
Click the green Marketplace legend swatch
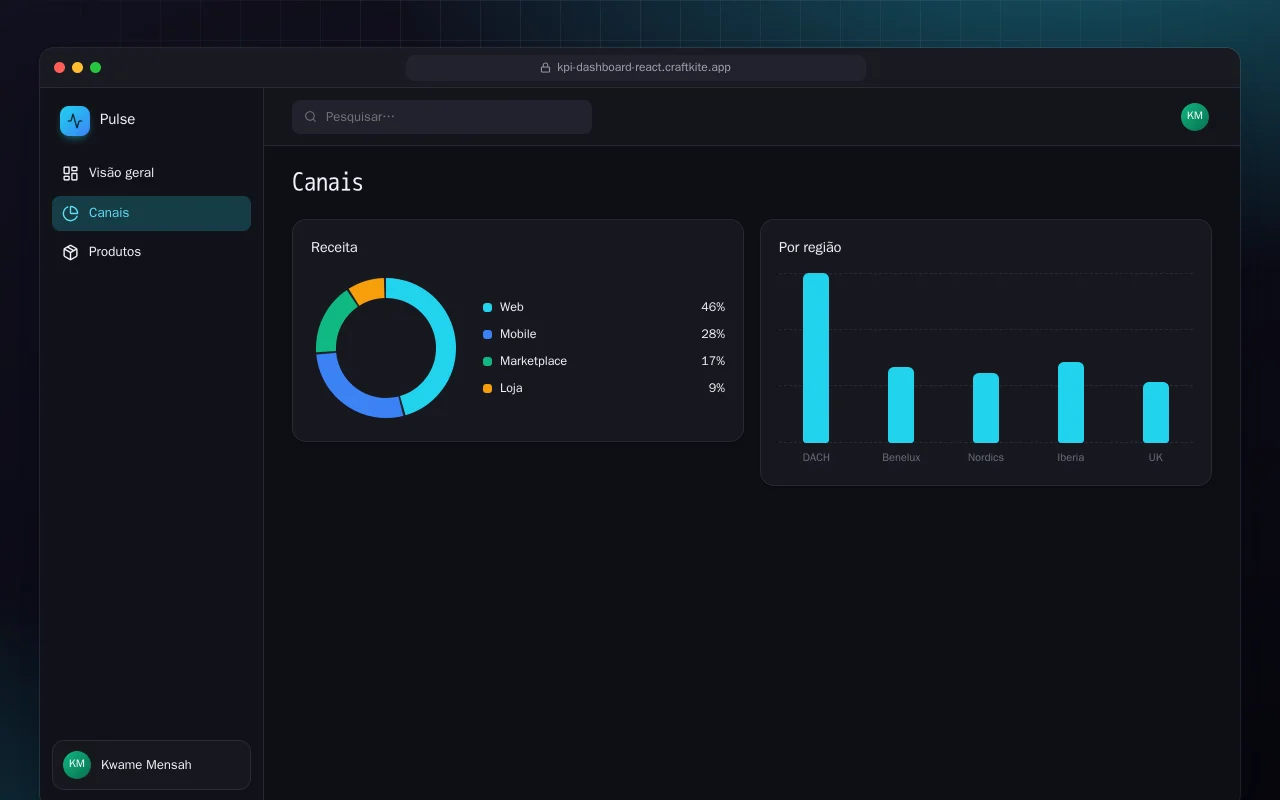tap(487, 361)
